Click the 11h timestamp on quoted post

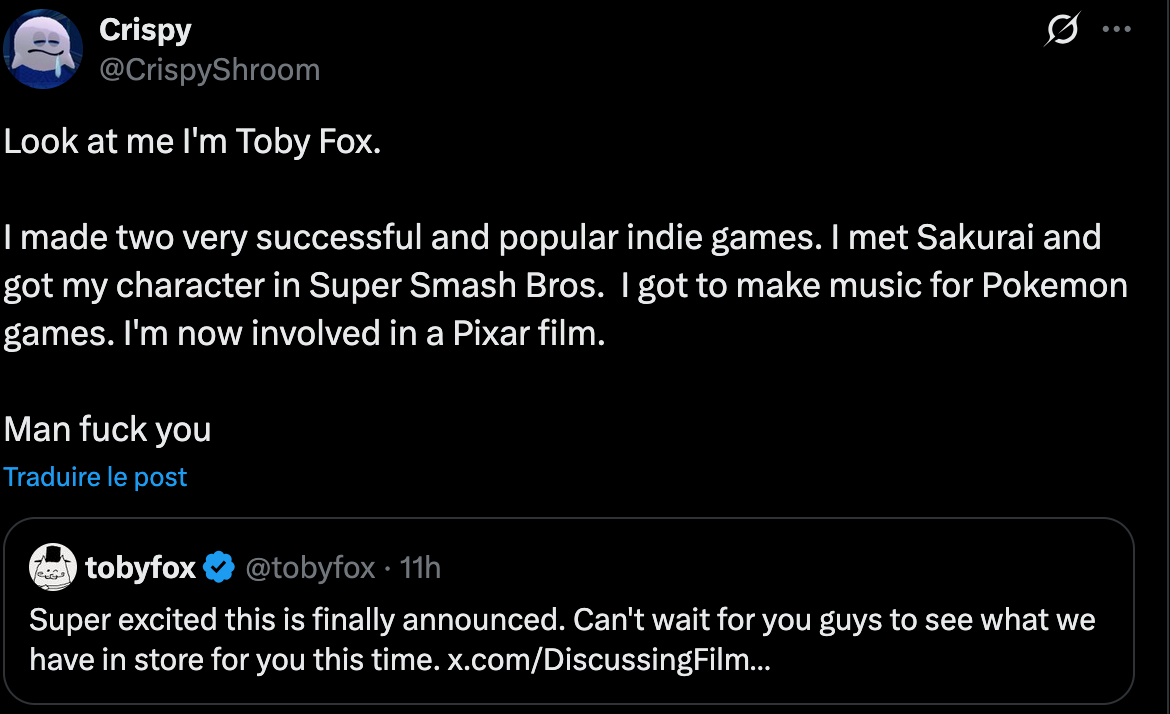coord(420,568)
